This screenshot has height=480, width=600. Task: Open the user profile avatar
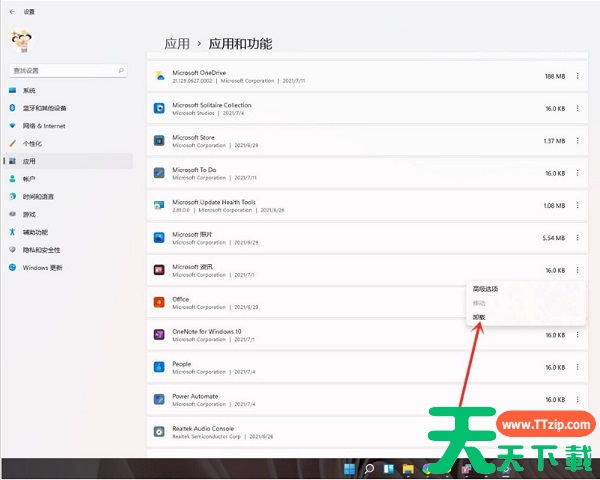[22, 41]
